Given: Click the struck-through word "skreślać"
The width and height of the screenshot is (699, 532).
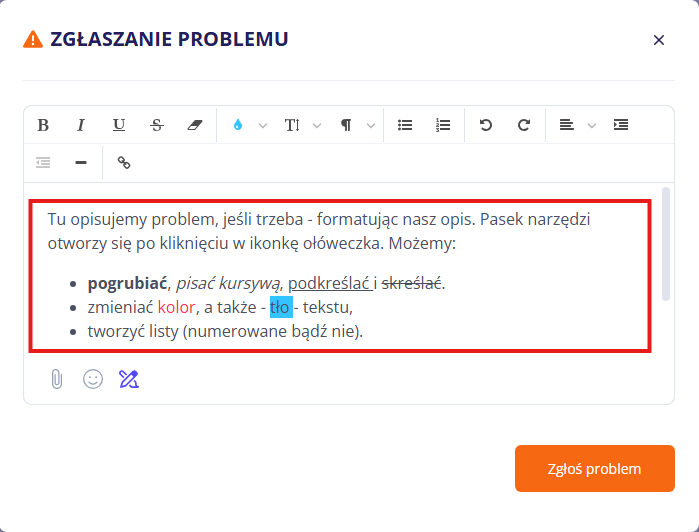Looking at the screenshot, I should click(x=411, y=284).
